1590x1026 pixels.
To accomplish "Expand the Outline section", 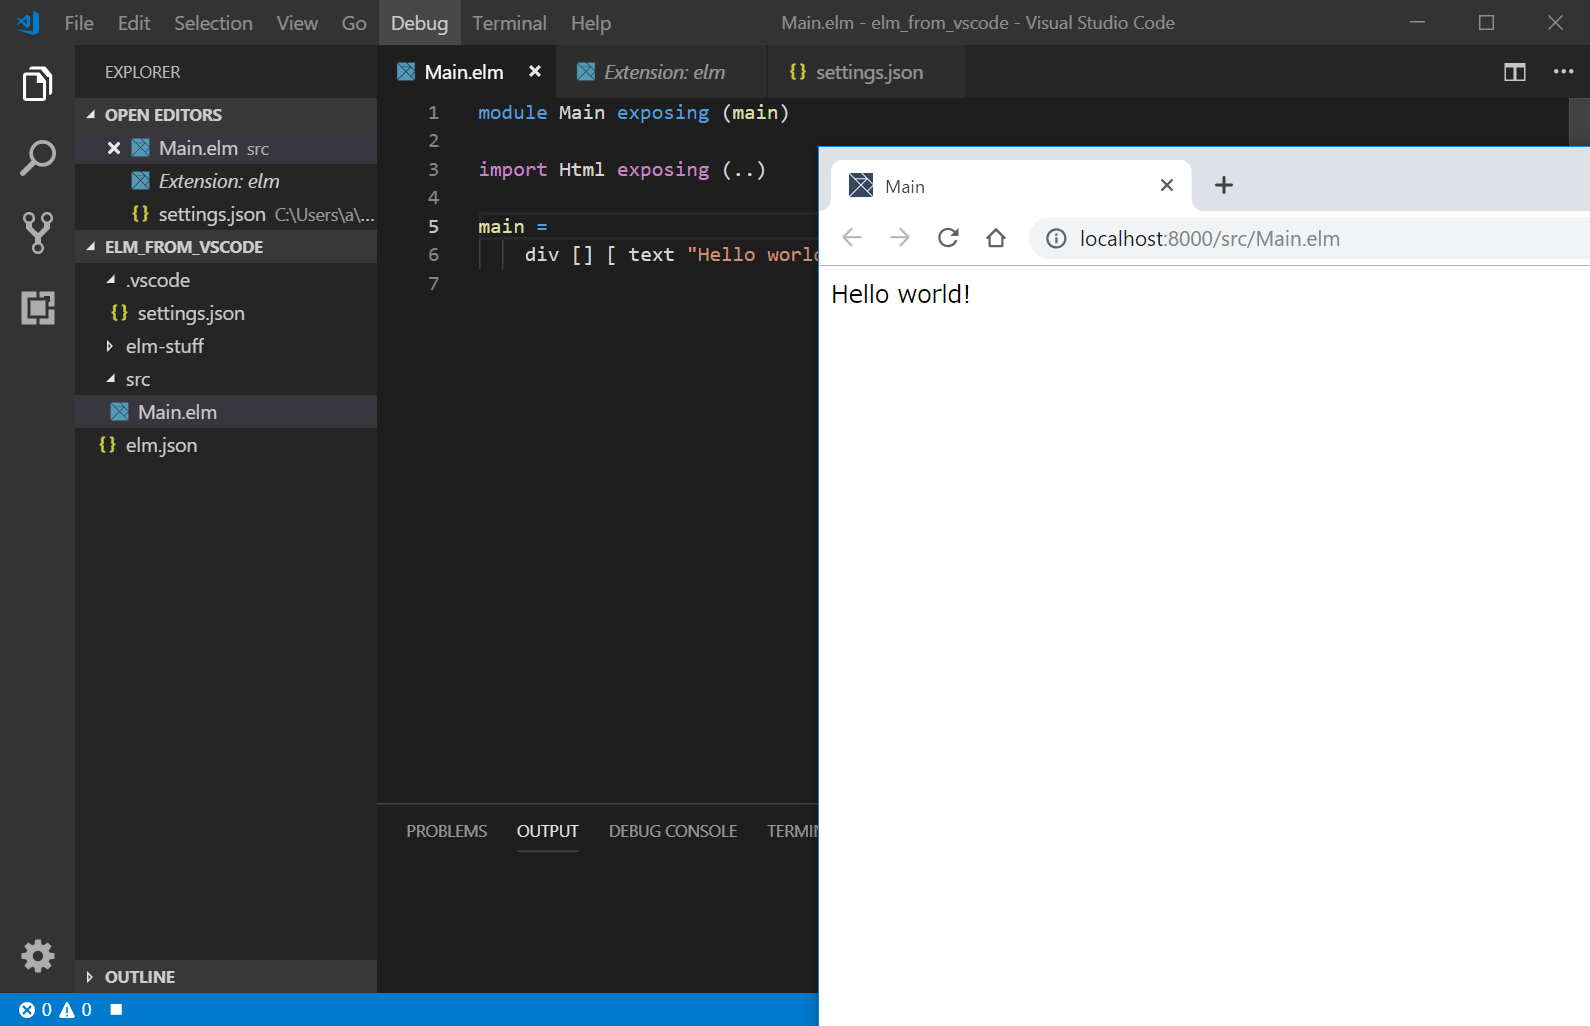I will pyautogui.click(x=139, y=977).
